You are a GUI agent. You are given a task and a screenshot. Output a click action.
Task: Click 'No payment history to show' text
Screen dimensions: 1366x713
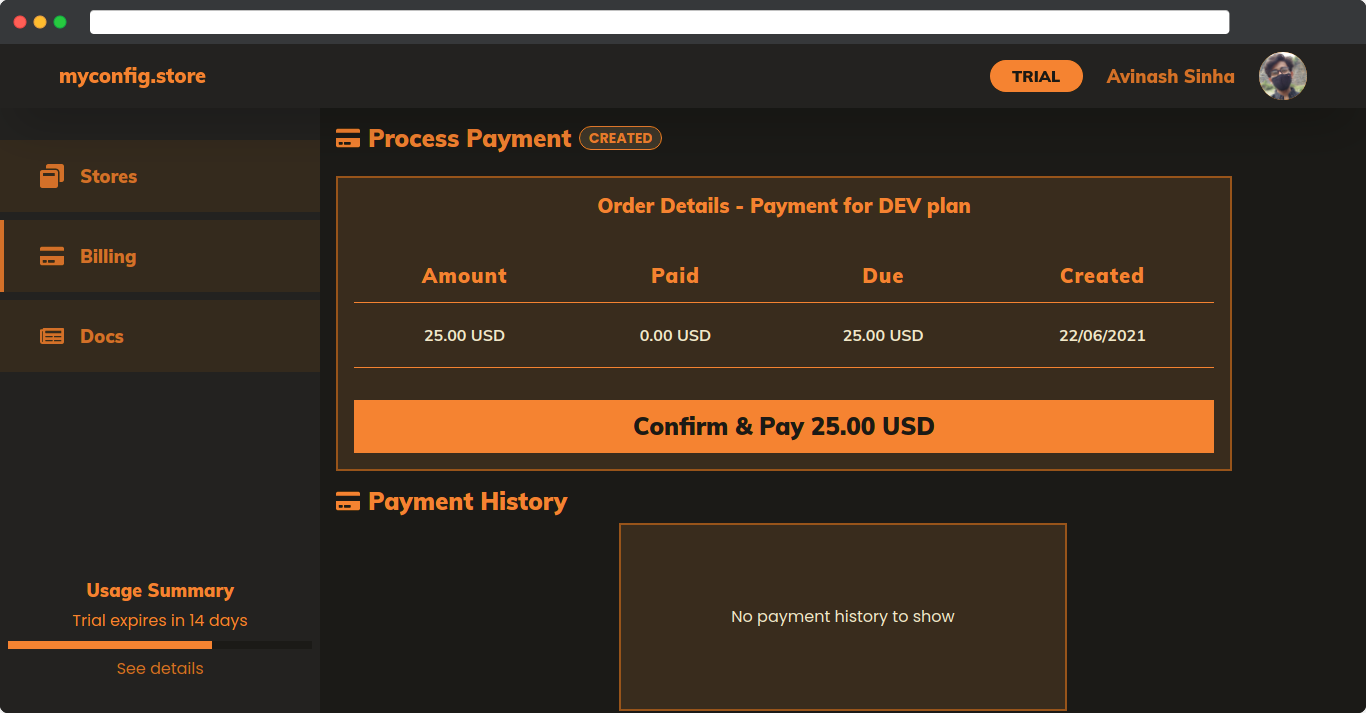[843, 617]
